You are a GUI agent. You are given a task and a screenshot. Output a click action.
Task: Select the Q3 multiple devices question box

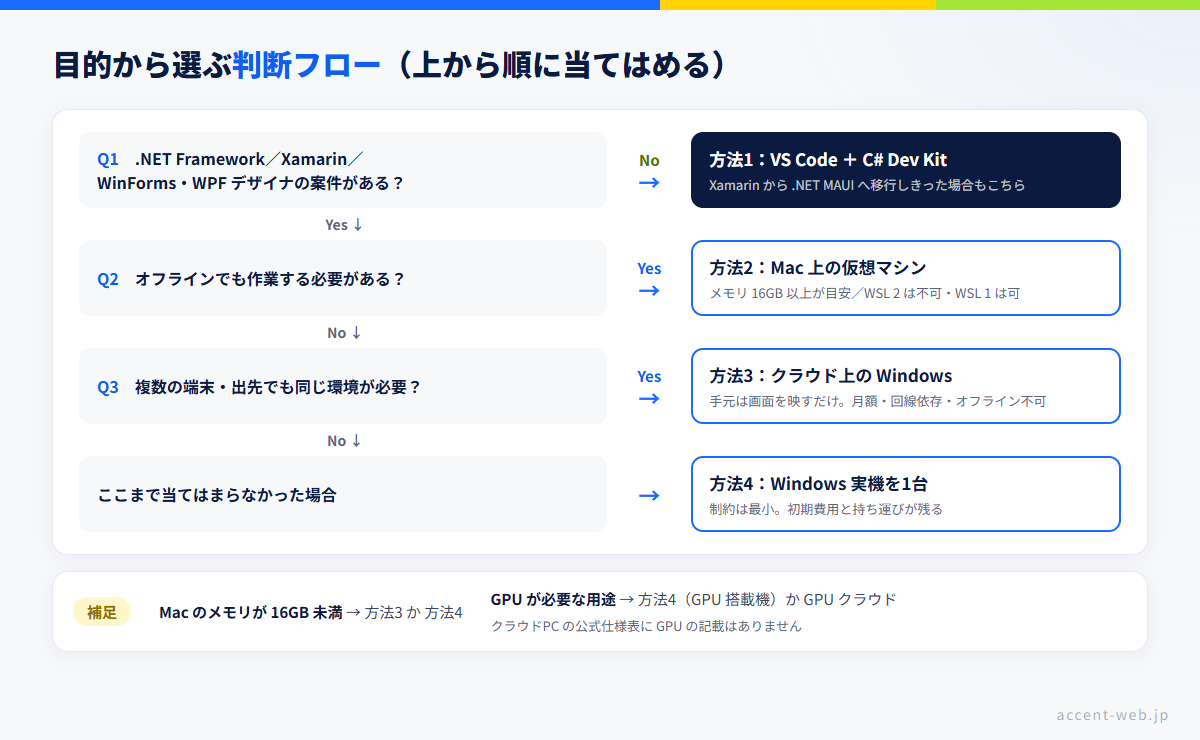[343, 386]
